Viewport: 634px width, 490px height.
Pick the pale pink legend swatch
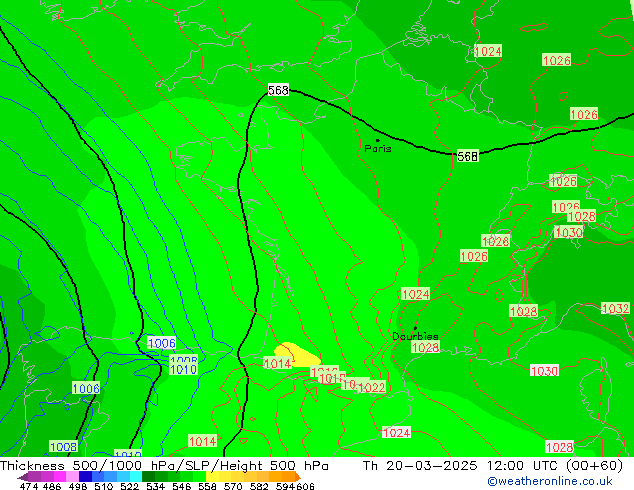click(72, 476)
